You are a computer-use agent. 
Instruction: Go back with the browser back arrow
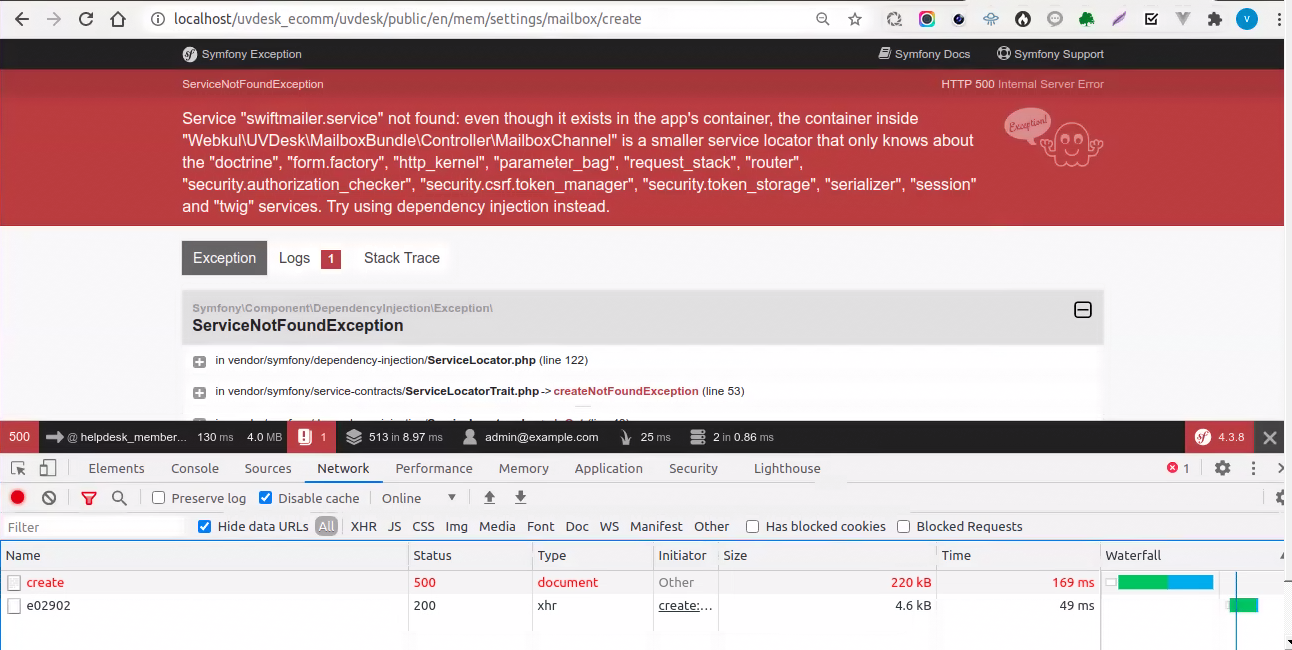click(x=21, y=19)
